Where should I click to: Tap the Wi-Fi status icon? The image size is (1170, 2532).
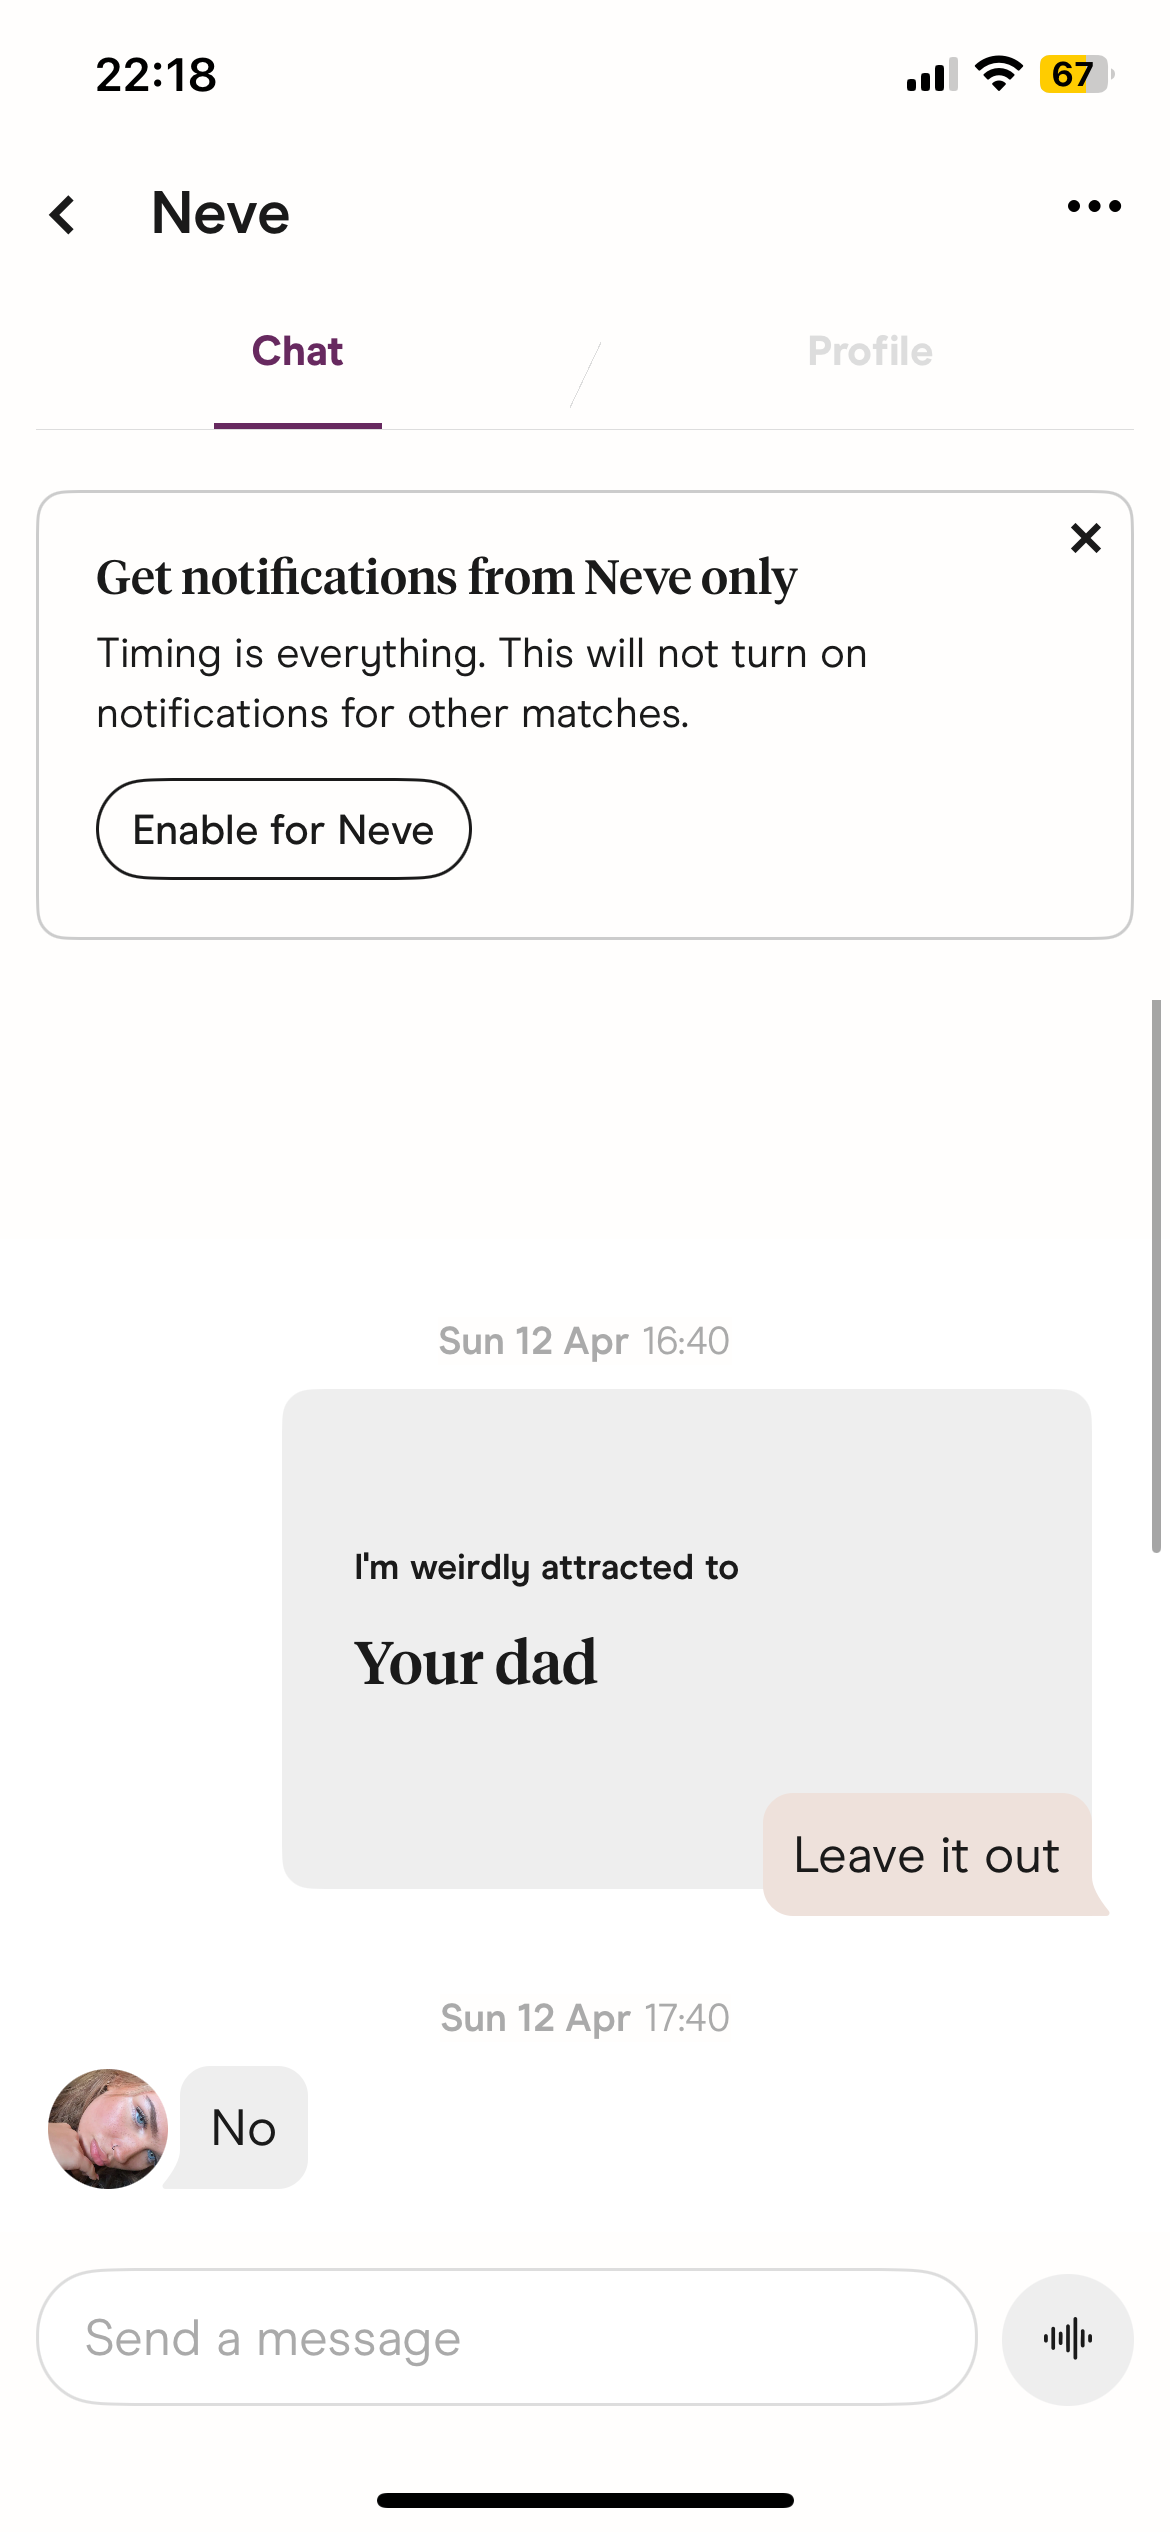998,74
